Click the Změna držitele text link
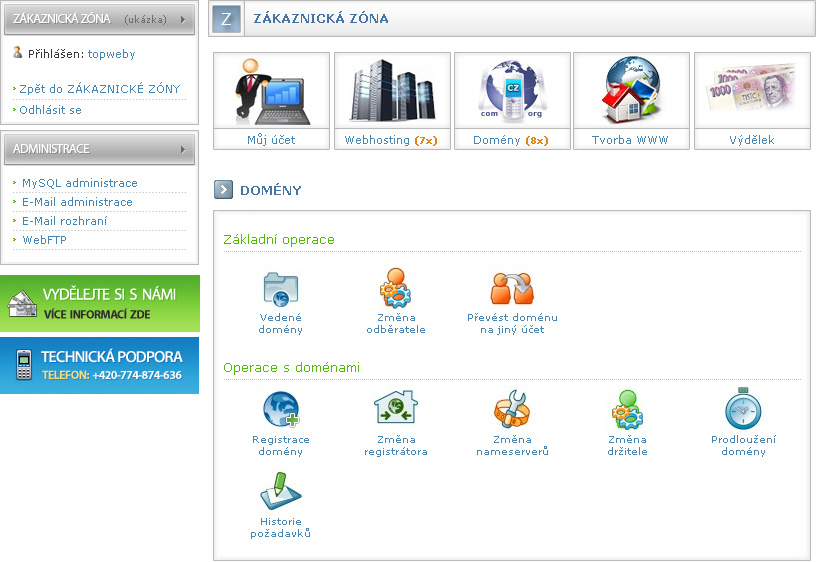 (627, 445)
